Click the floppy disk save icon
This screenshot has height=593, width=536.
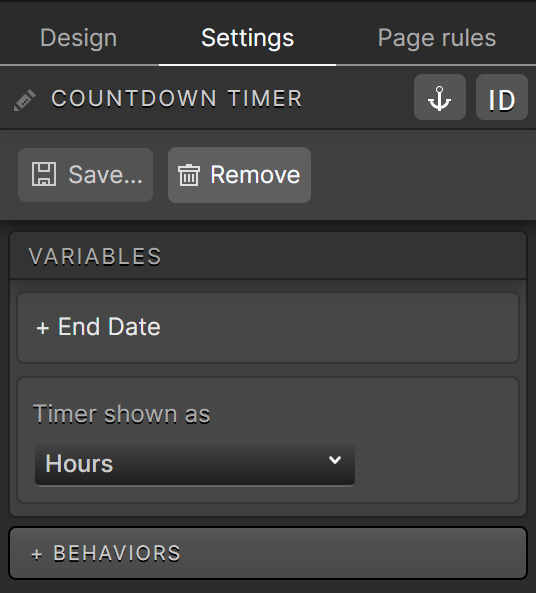44,174
